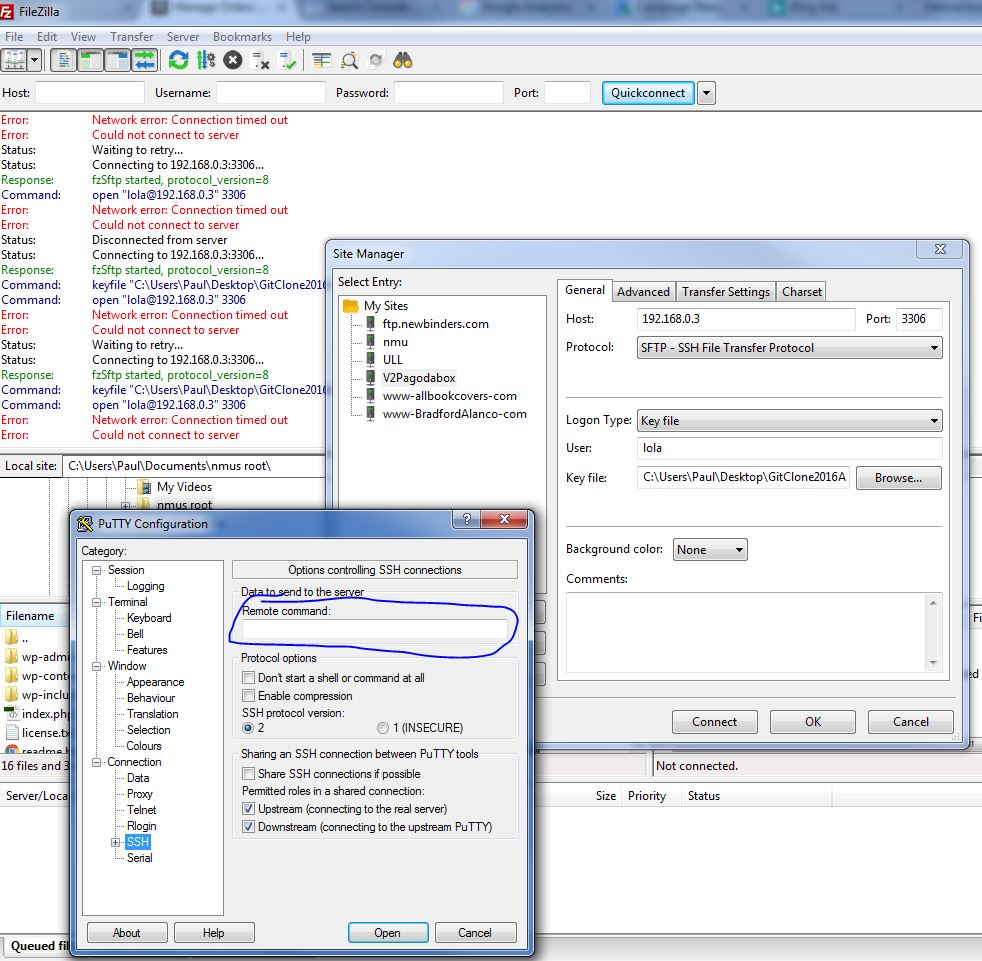The width and height of the screenshot is (982, 961).
Task: Toggle directory comparison magnifier icon
Action: point(349,61)
